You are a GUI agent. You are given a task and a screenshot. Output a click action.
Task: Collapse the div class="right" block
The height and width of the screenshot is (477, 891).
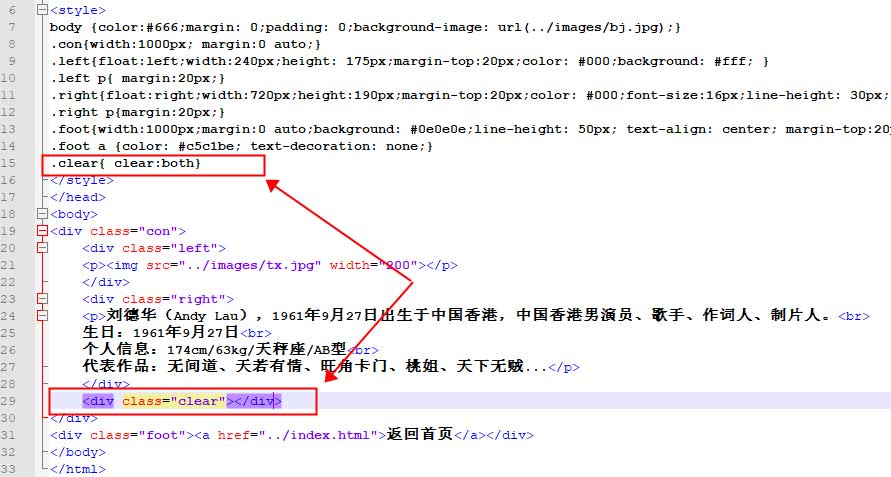coord(40,299)
